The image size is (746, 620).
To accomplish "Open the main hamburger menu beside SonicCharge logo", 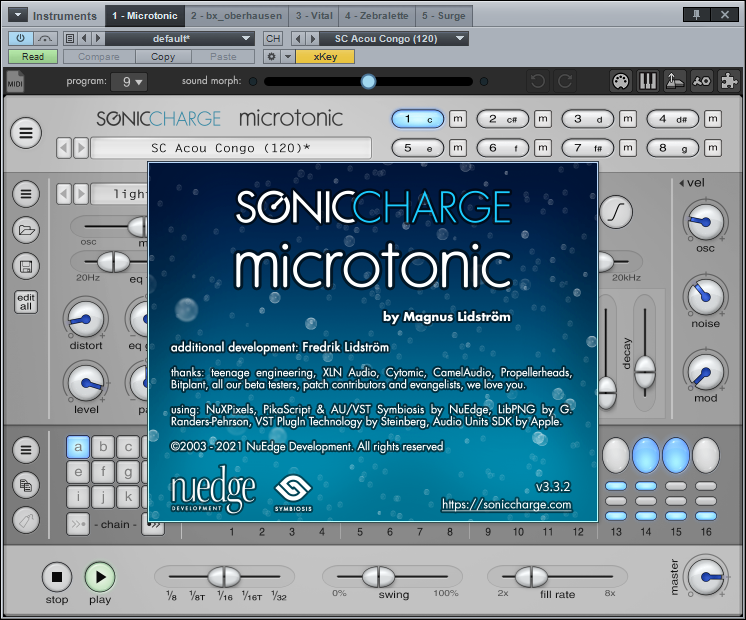I will pos(26,132).
